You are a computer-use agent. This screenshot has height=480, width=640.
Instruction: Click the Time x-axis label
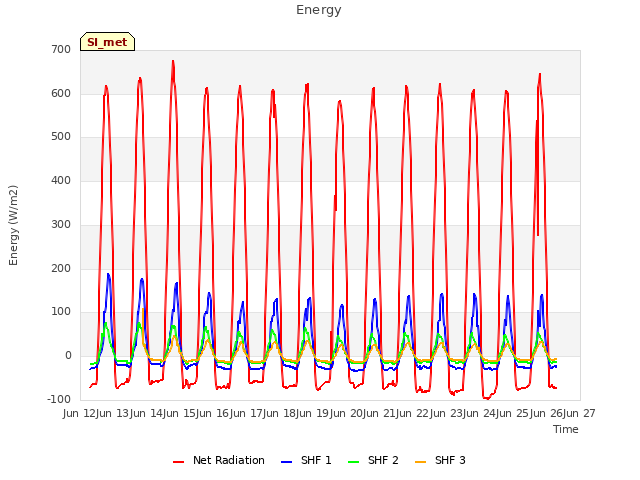pos(566,429)
